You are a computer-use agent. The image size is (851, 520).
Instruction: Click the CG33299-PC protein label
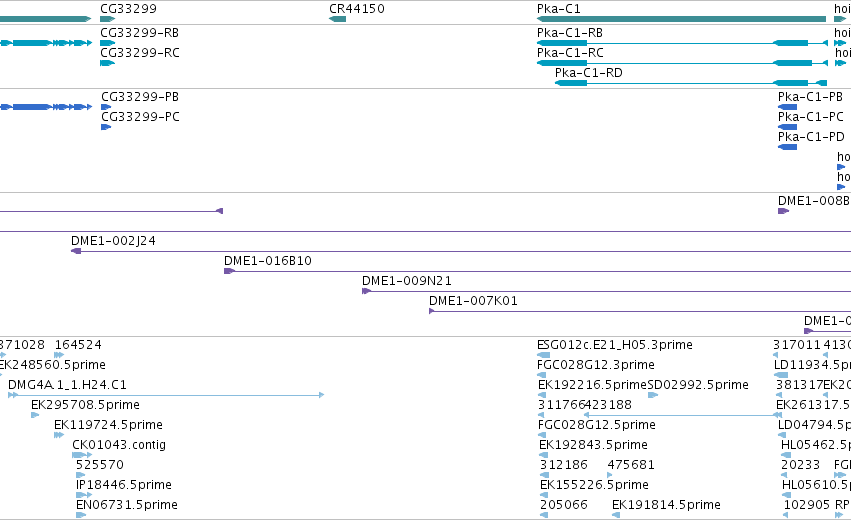tap(140, 117)
